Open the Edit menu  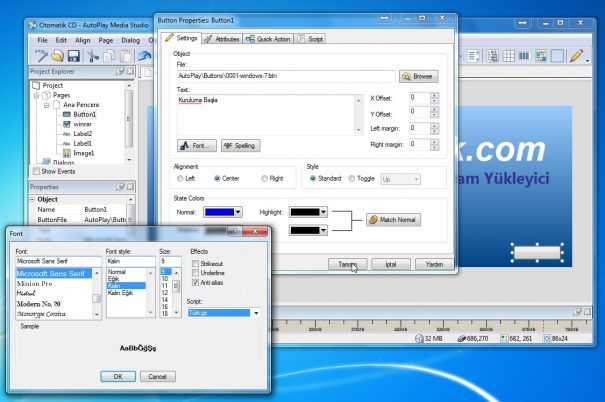(x=61, y=40)
